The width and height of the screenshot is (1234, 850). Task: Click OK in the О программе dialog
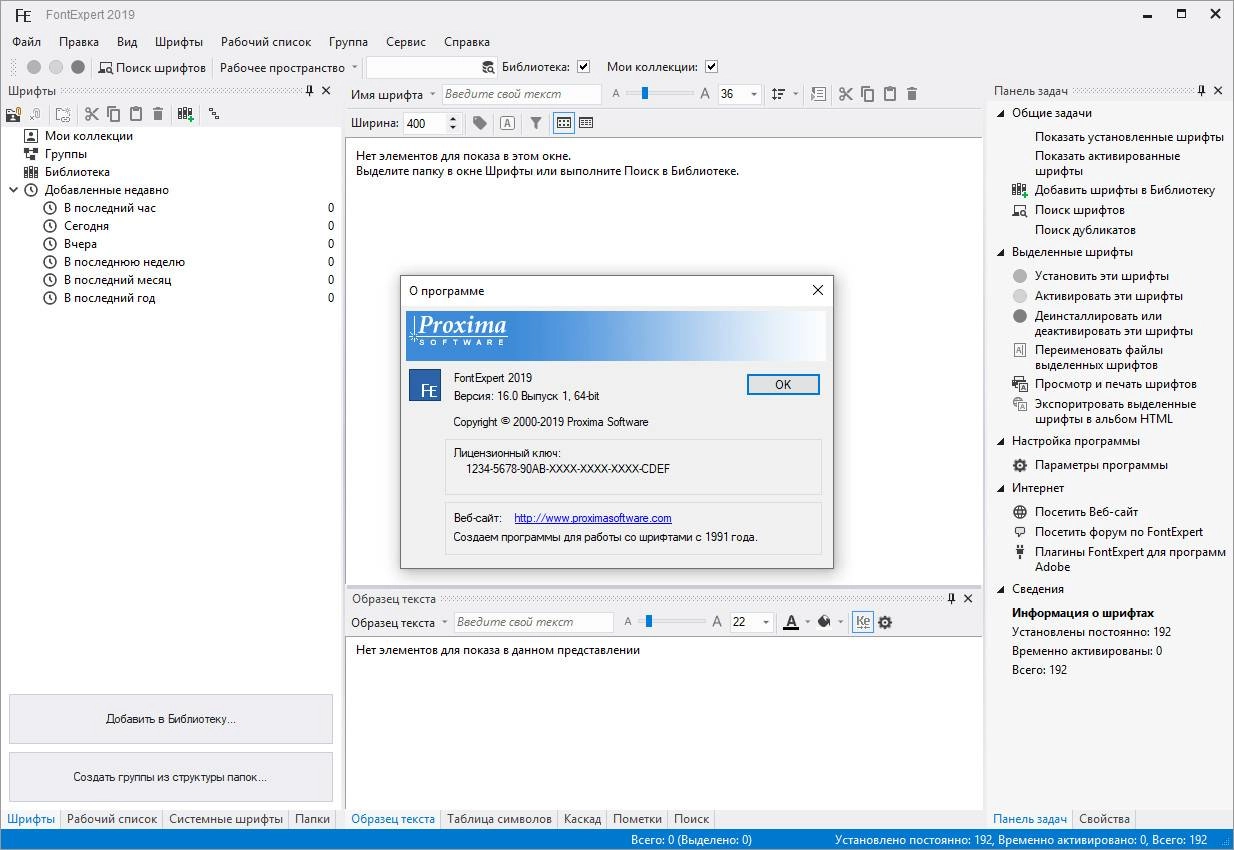[783, 384]
